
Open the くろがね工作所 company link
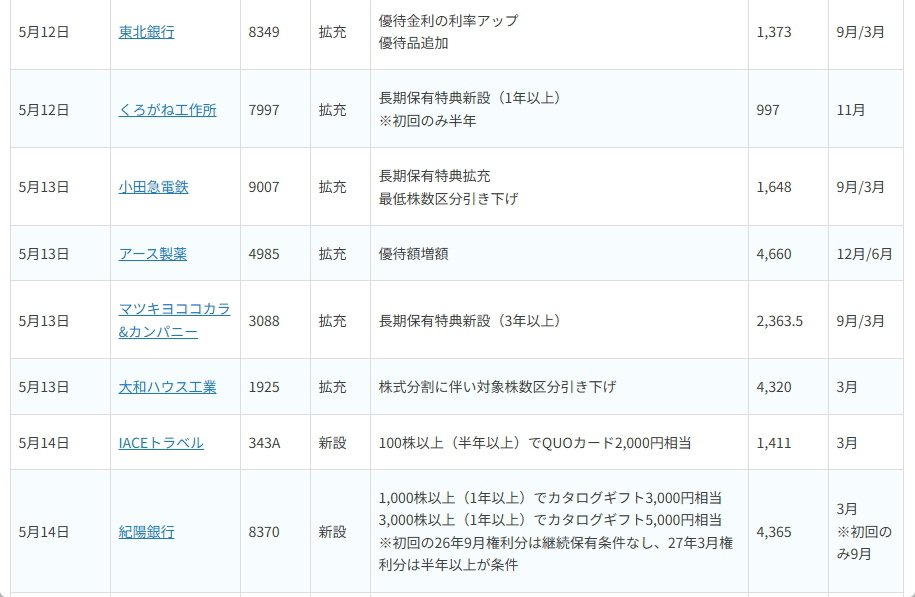pos(167,110)
